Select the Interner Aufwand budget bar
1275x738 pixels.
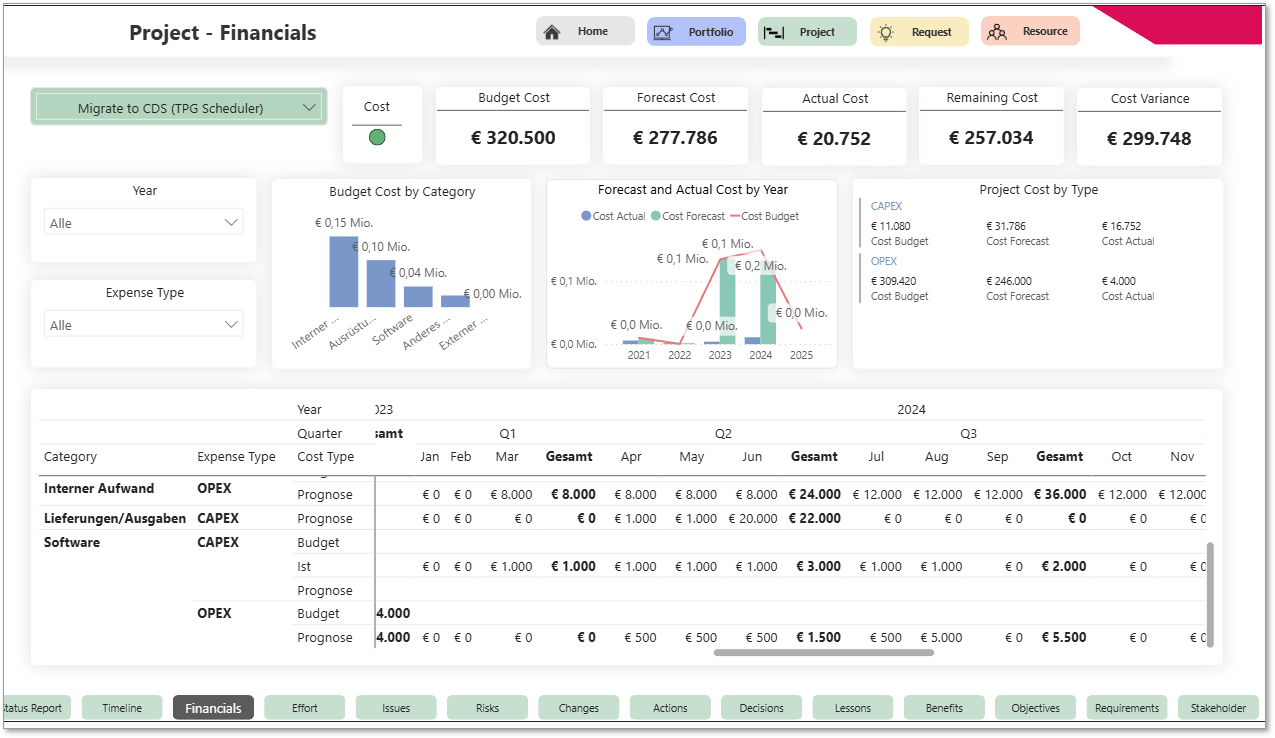pos(343,272)
